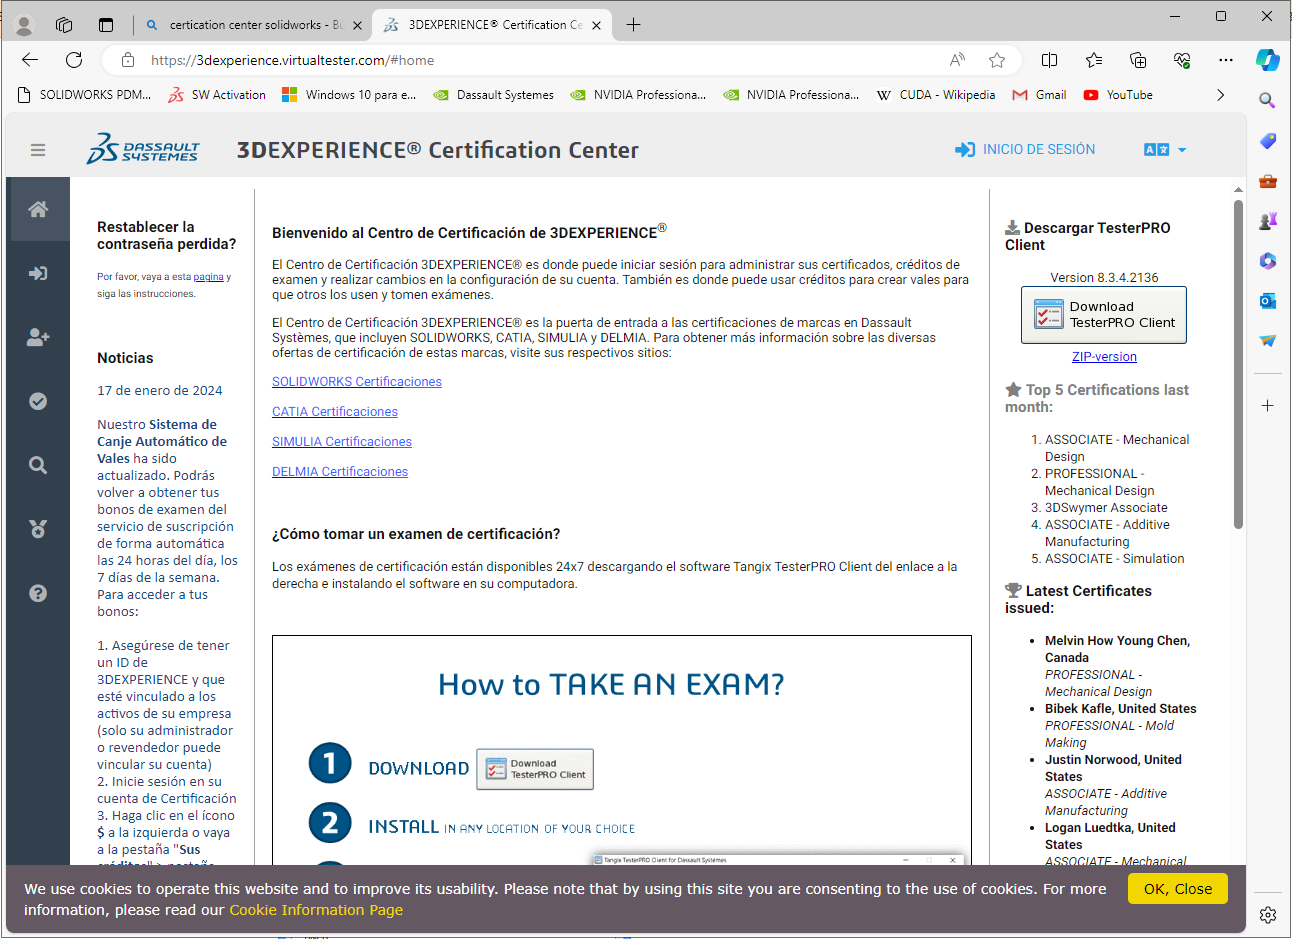Click search icon in Edge sidebar
Viewport: 1292px width, 939px height.
[1267, 100]
